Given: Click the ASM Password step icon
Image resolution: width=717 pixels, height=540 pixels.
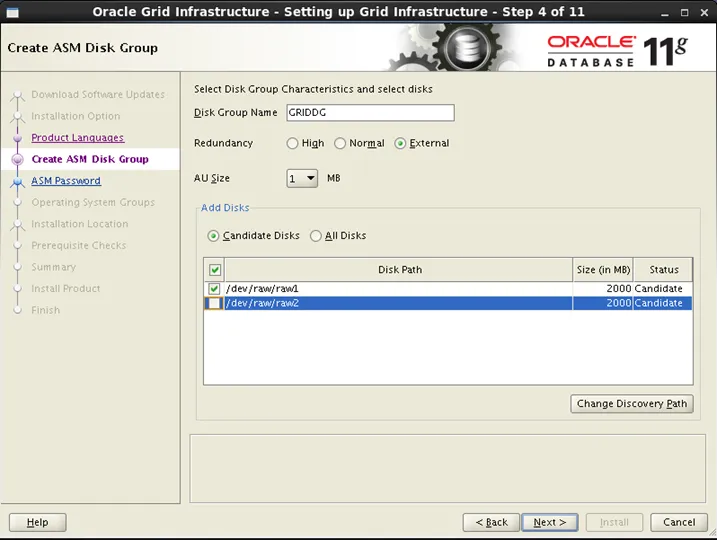Looking at the screenshot, I should pos(17,182).
